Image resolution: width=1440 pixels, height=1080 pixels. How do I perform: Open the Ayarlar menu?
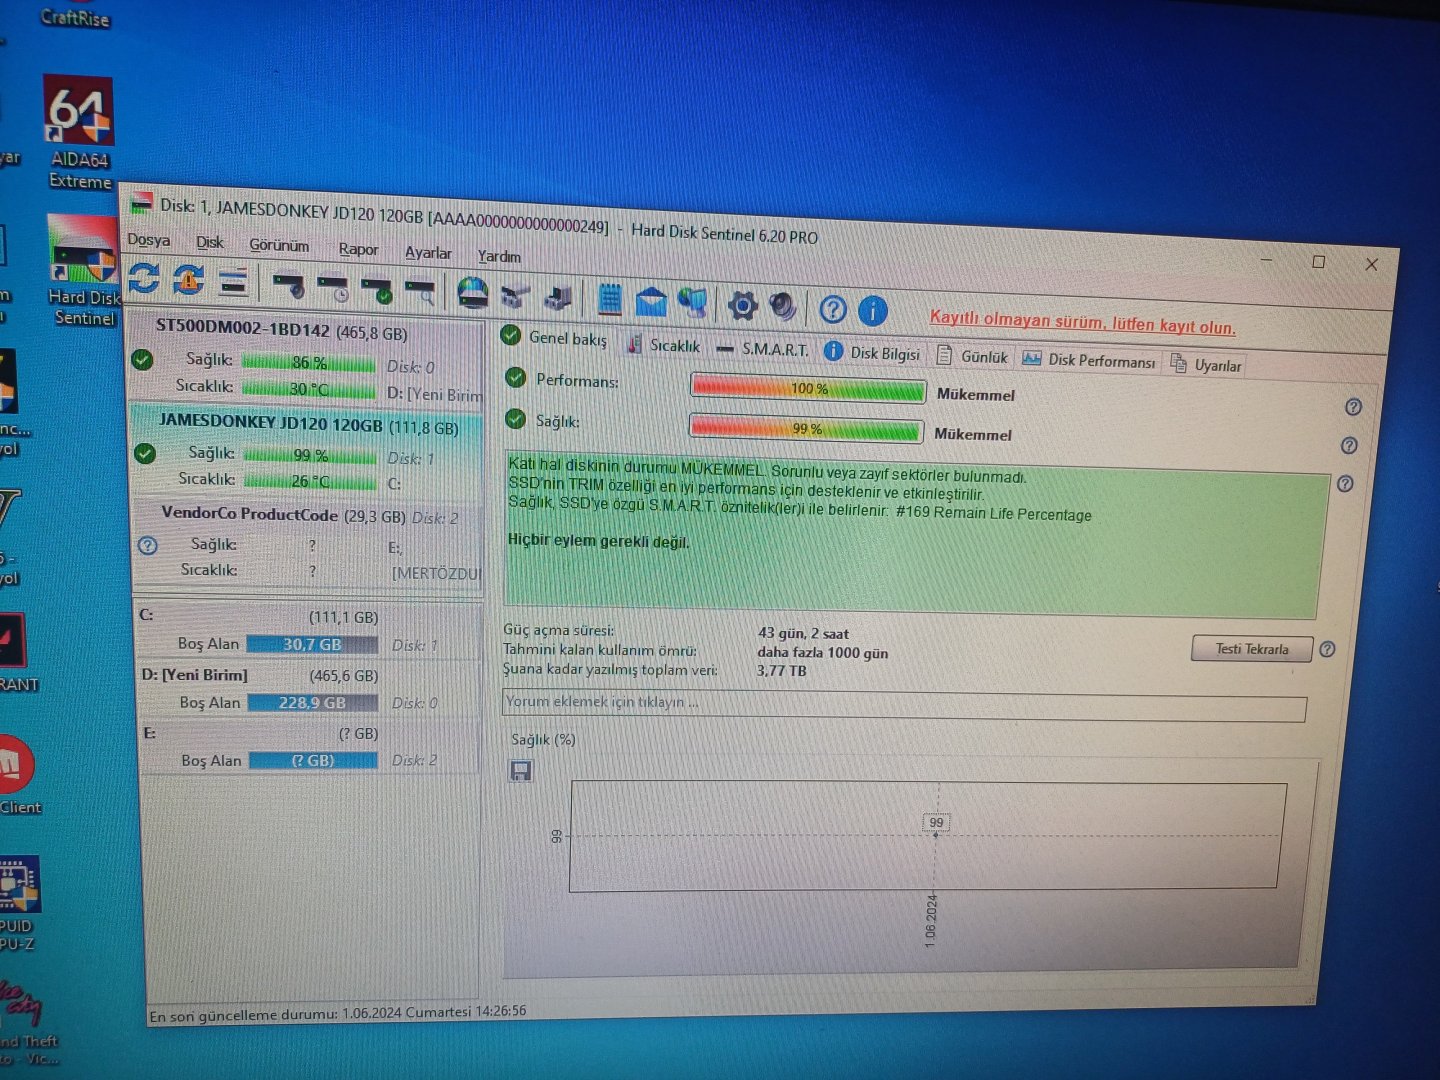click(428, 253)
